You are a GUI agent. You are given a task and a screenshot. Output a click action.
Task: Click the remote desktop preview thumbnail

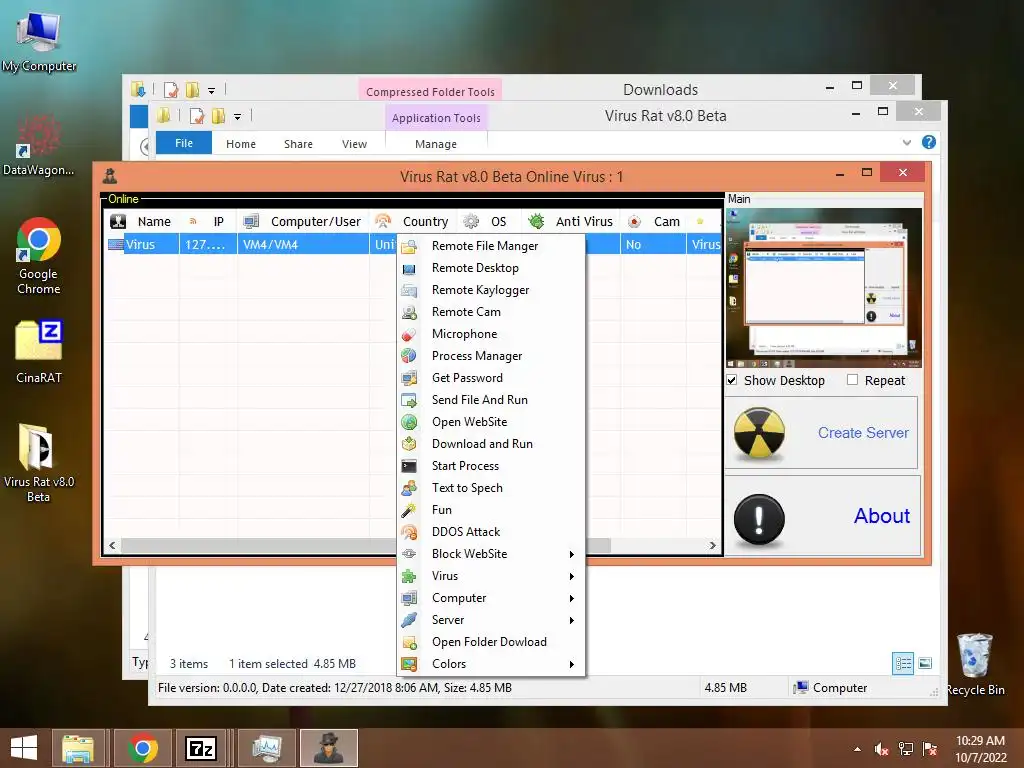coord(824,288)
